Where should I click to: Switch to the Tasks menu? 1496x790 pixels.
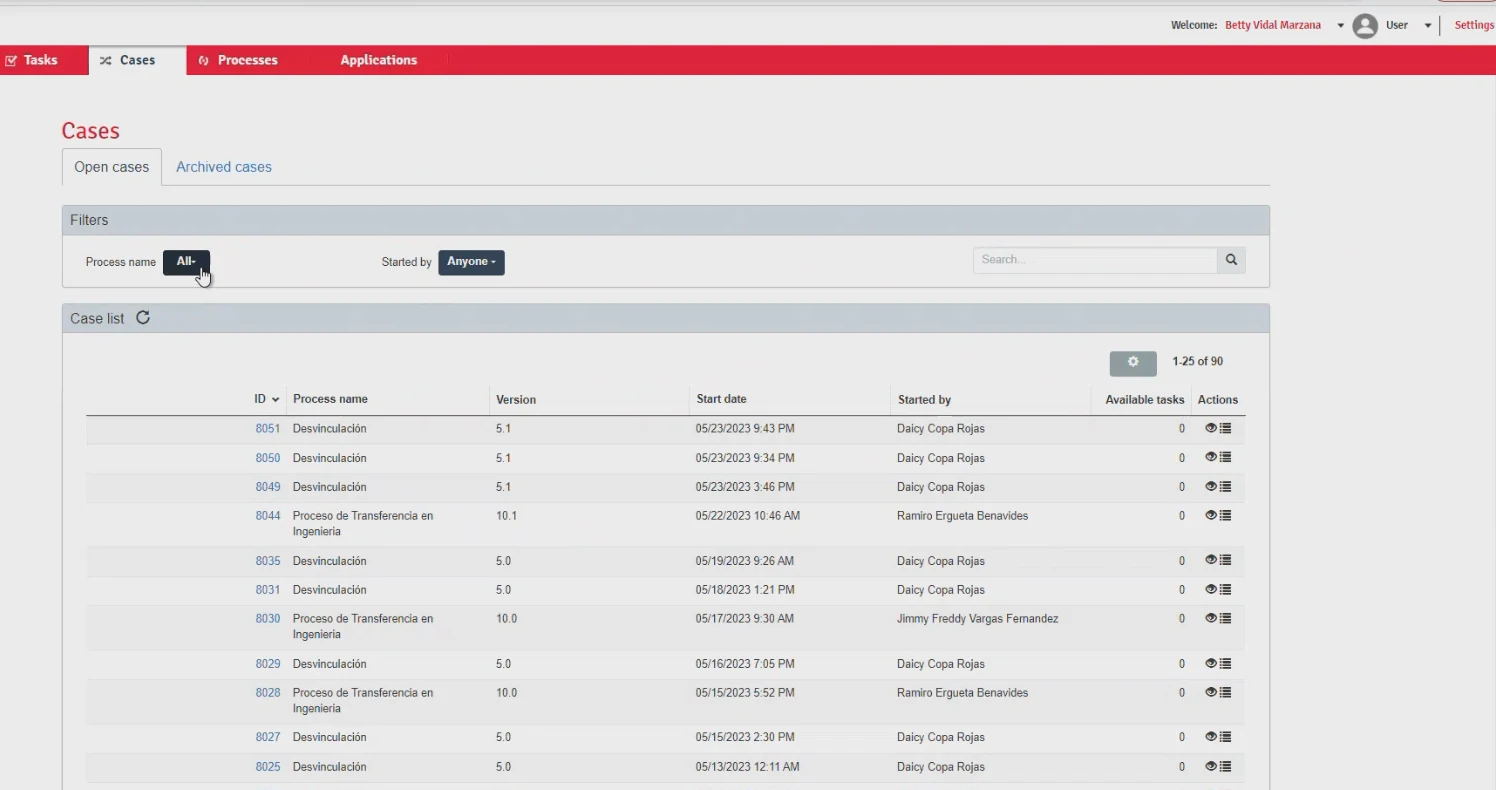coord(31,60)
